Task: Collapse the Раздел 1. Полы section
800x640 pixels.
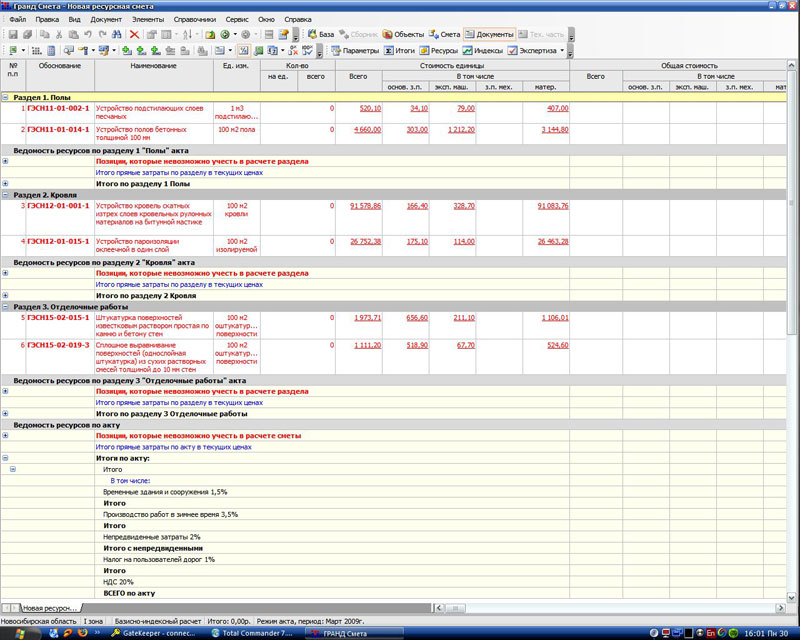Action: 6,98
